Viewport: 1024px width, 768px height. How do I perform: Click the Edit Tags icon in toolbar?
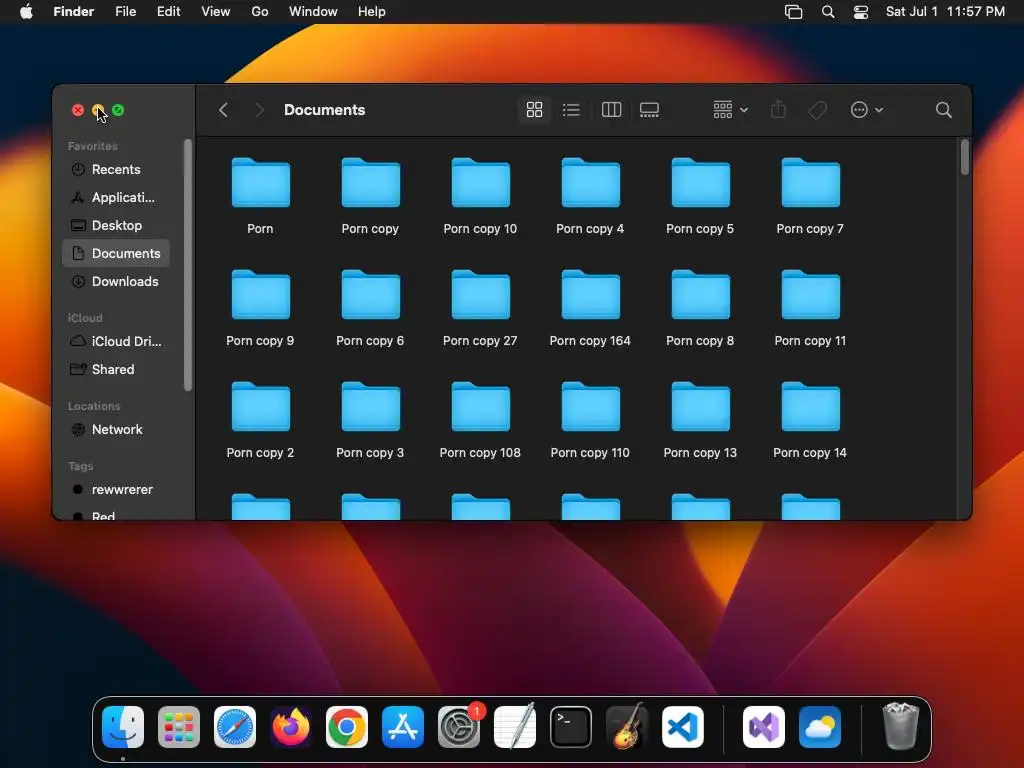point(818,110)
